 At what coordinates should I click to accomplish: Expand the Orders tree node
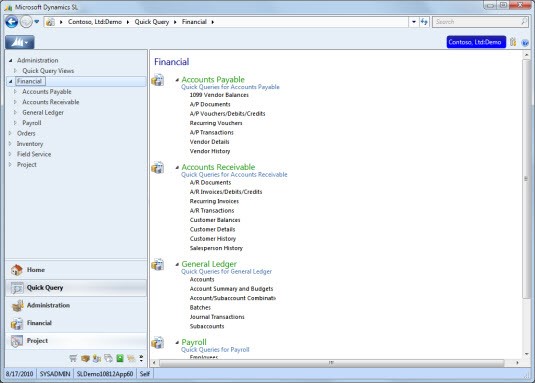(x=11, y=133)
